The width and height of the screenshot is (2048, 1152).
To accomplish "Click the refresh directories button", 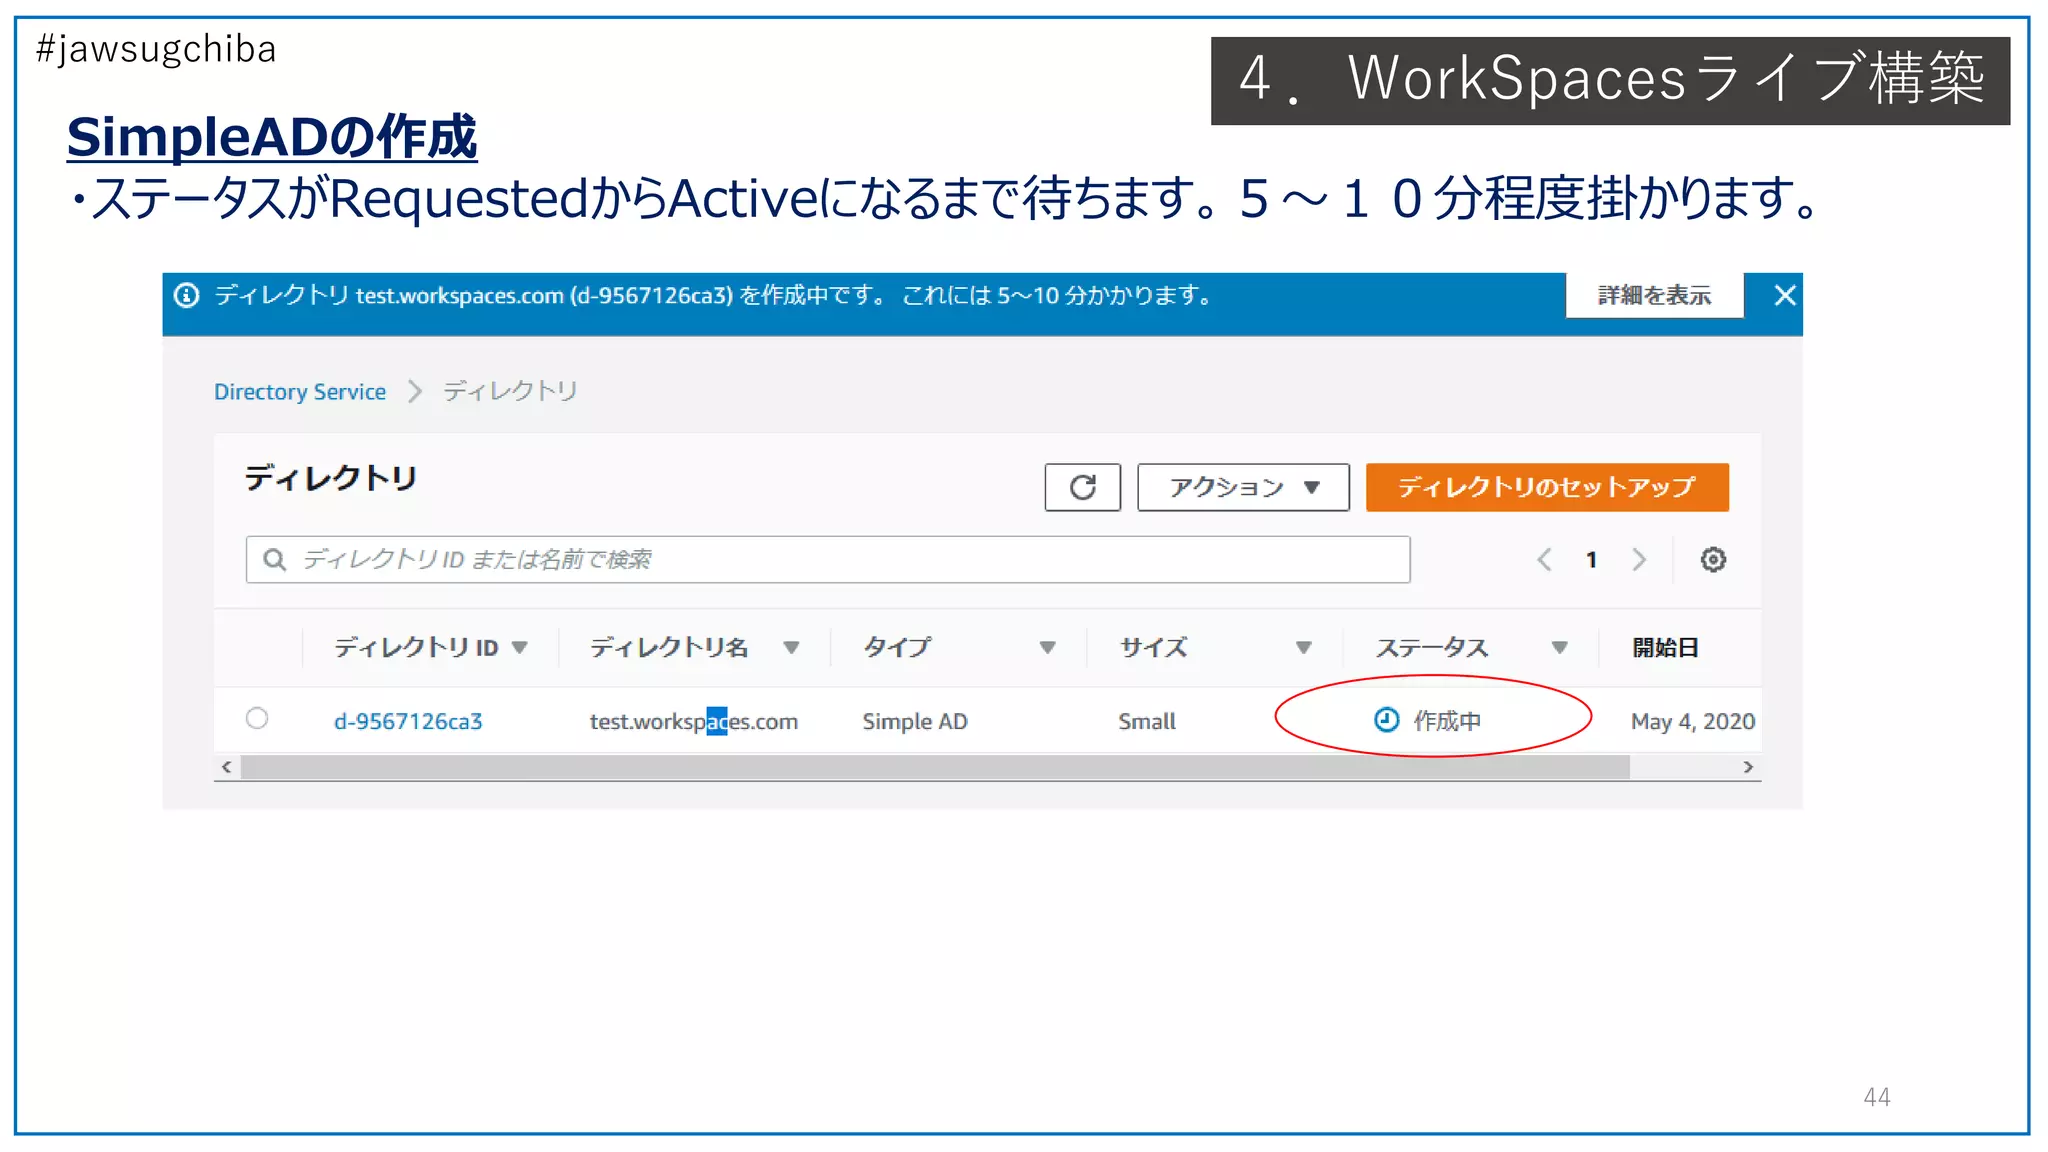I will 1082,487.
